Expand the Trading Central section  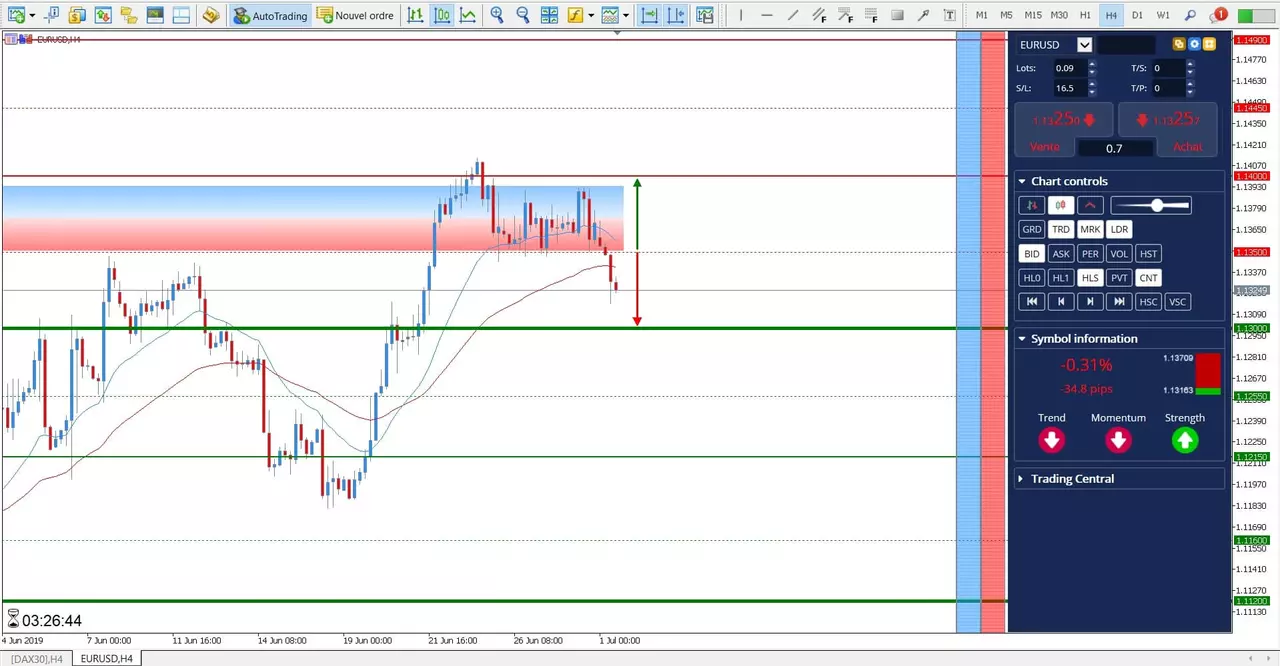[x=1022, y=479]
